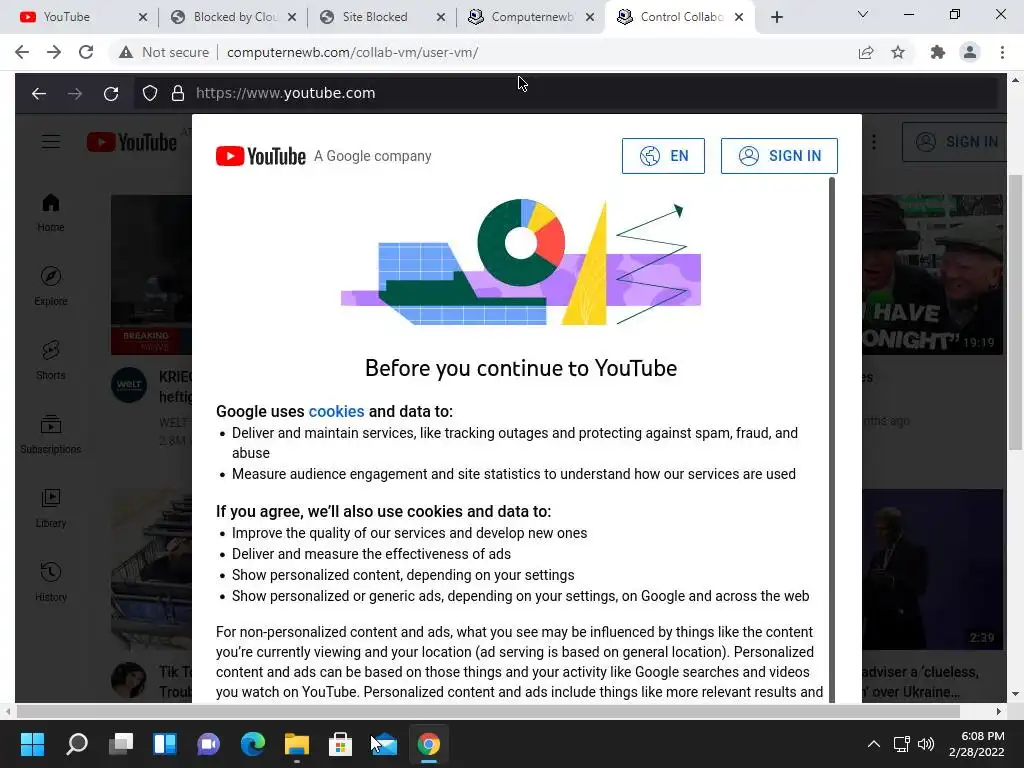
Task: Click the shield tracking protection icon
Action: (x=150, y=93)
